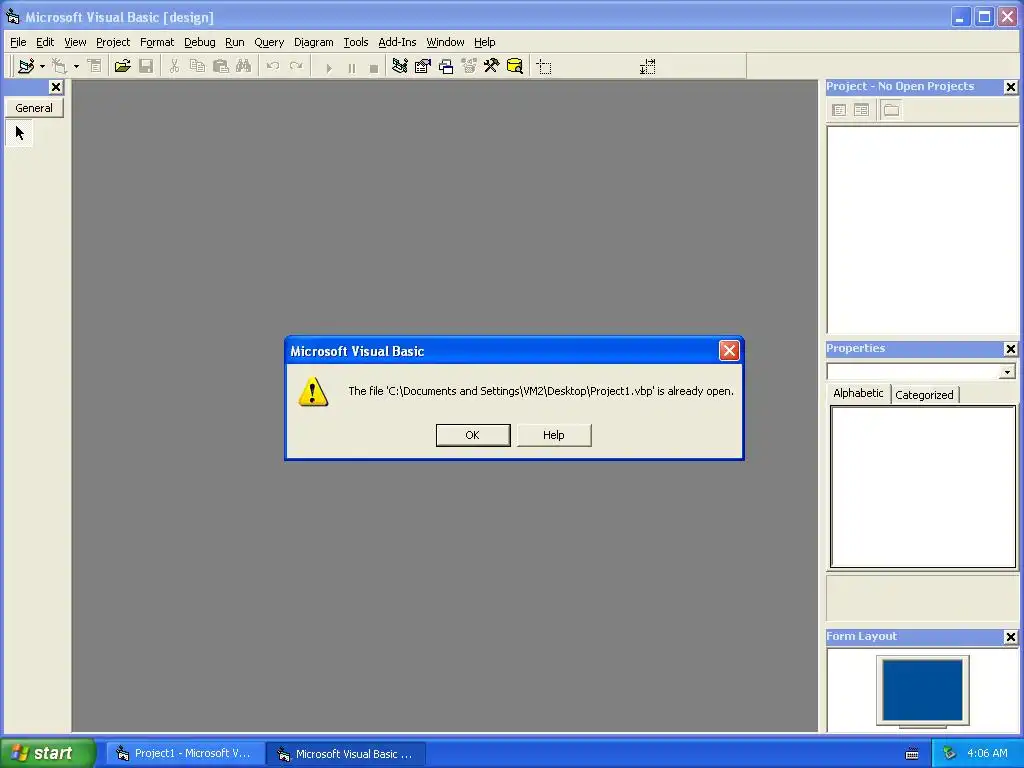Click Help button in the warning dialog
1024x768 pixels.
[x=554, y=435]
